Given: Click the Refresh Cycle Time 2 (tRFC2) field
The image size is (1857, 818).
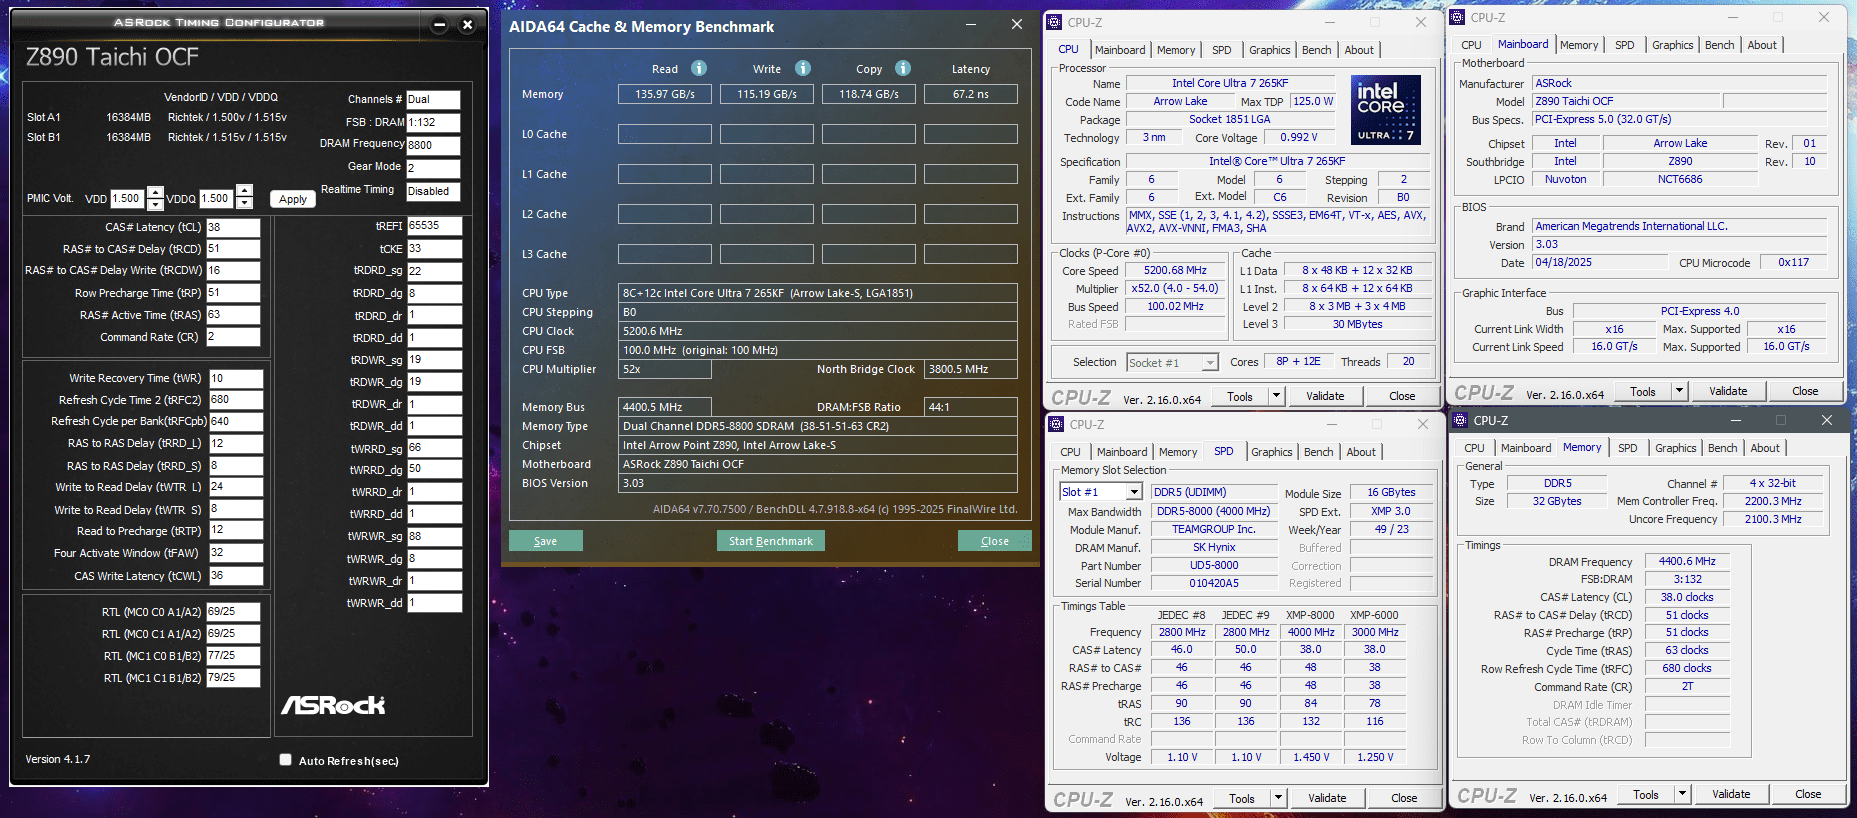Looking at the screenshot, I should click(x=235, y=399).
